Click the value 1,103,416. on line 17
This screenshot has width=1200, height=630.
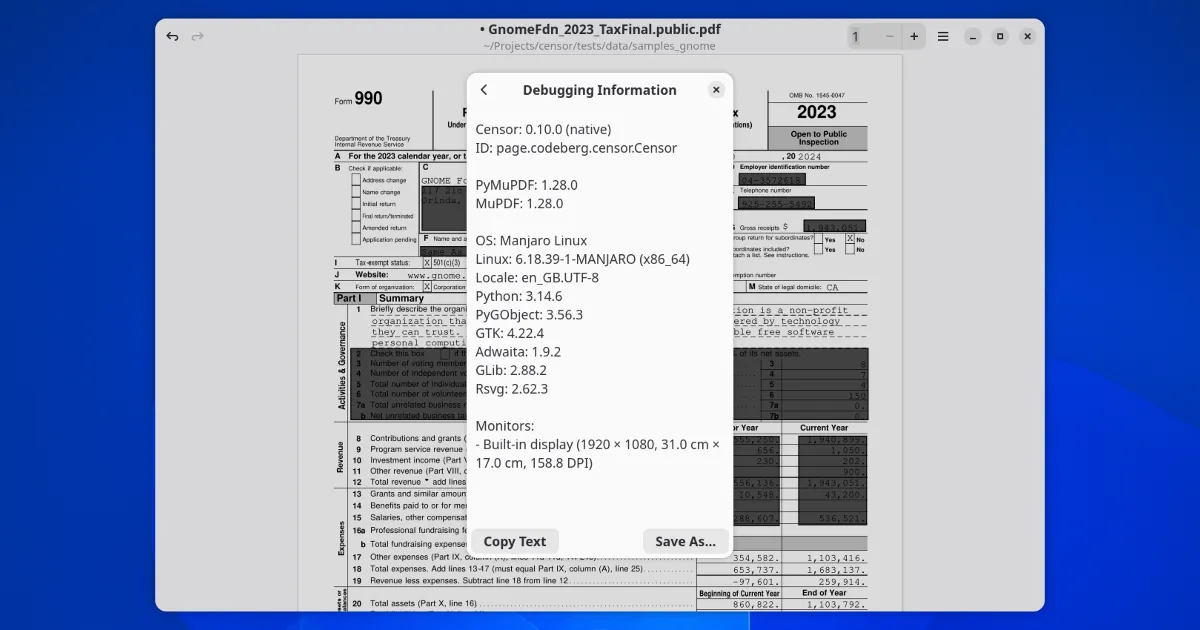[x=837, y=557]
